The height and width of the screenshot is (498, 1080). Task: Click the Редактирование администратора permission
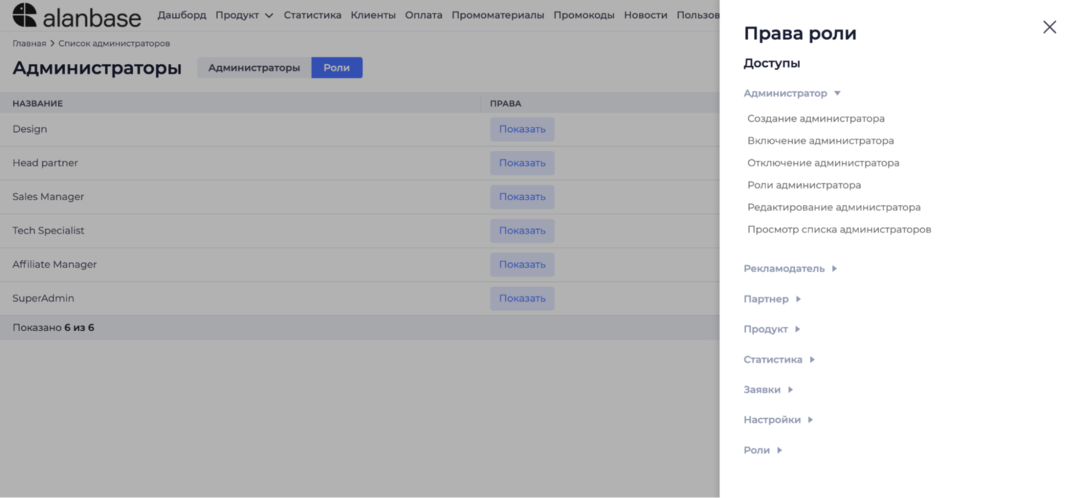tap(834, 207)
